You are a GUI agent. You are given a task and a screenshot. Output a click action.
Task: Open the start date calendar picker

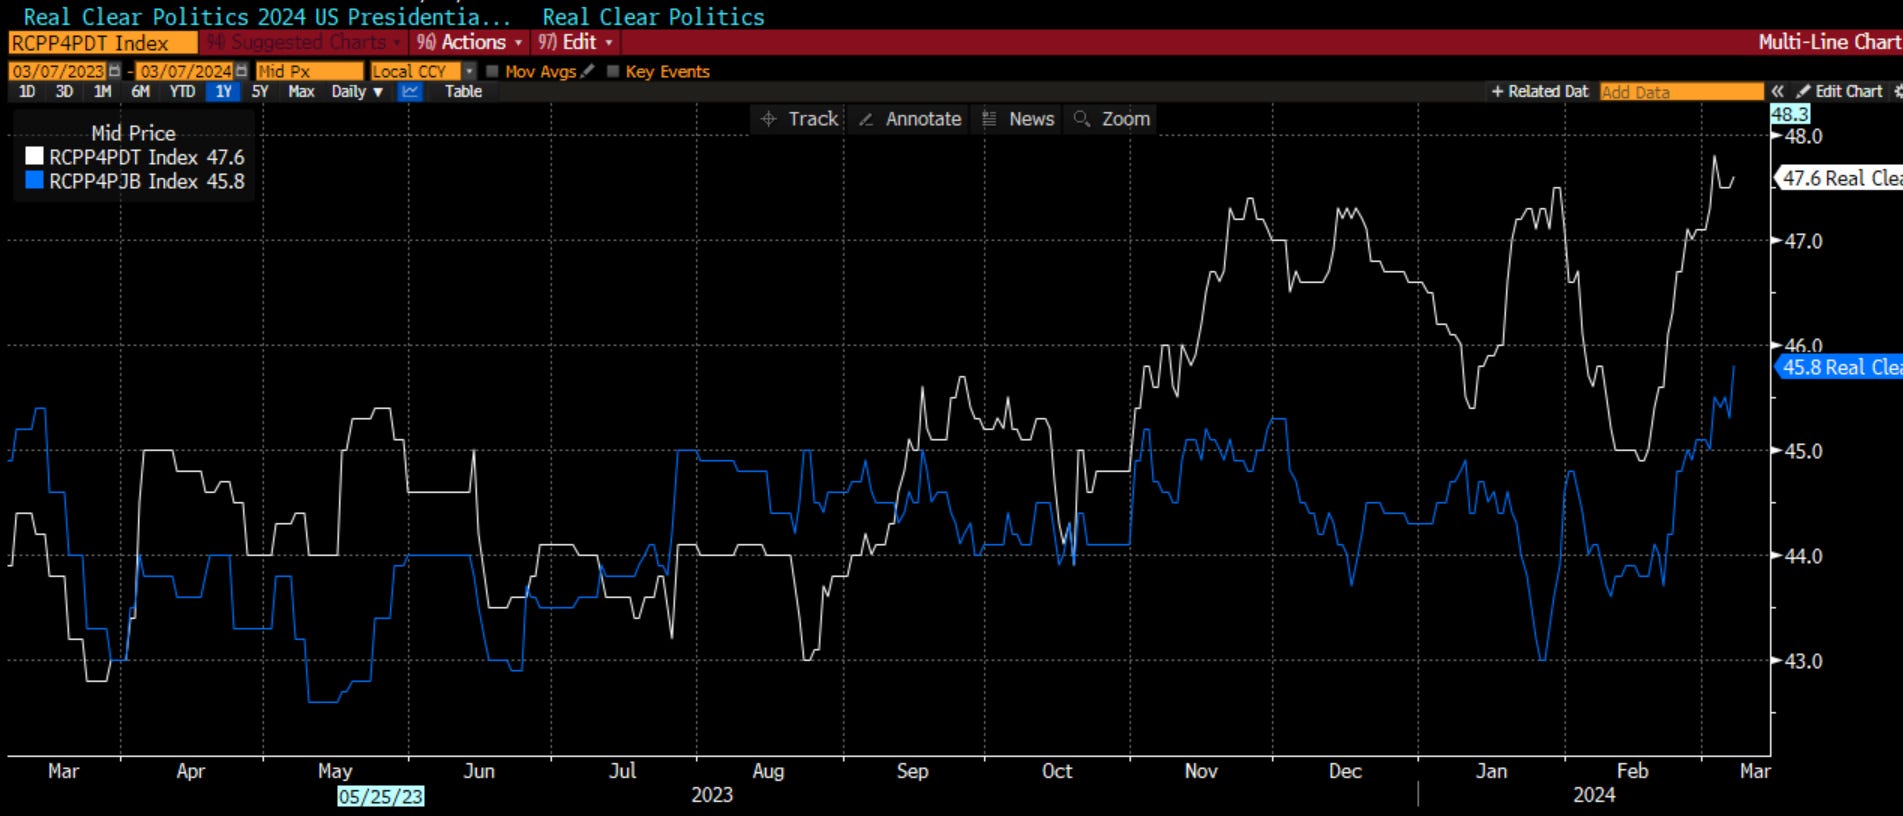[x=115, y=71]
